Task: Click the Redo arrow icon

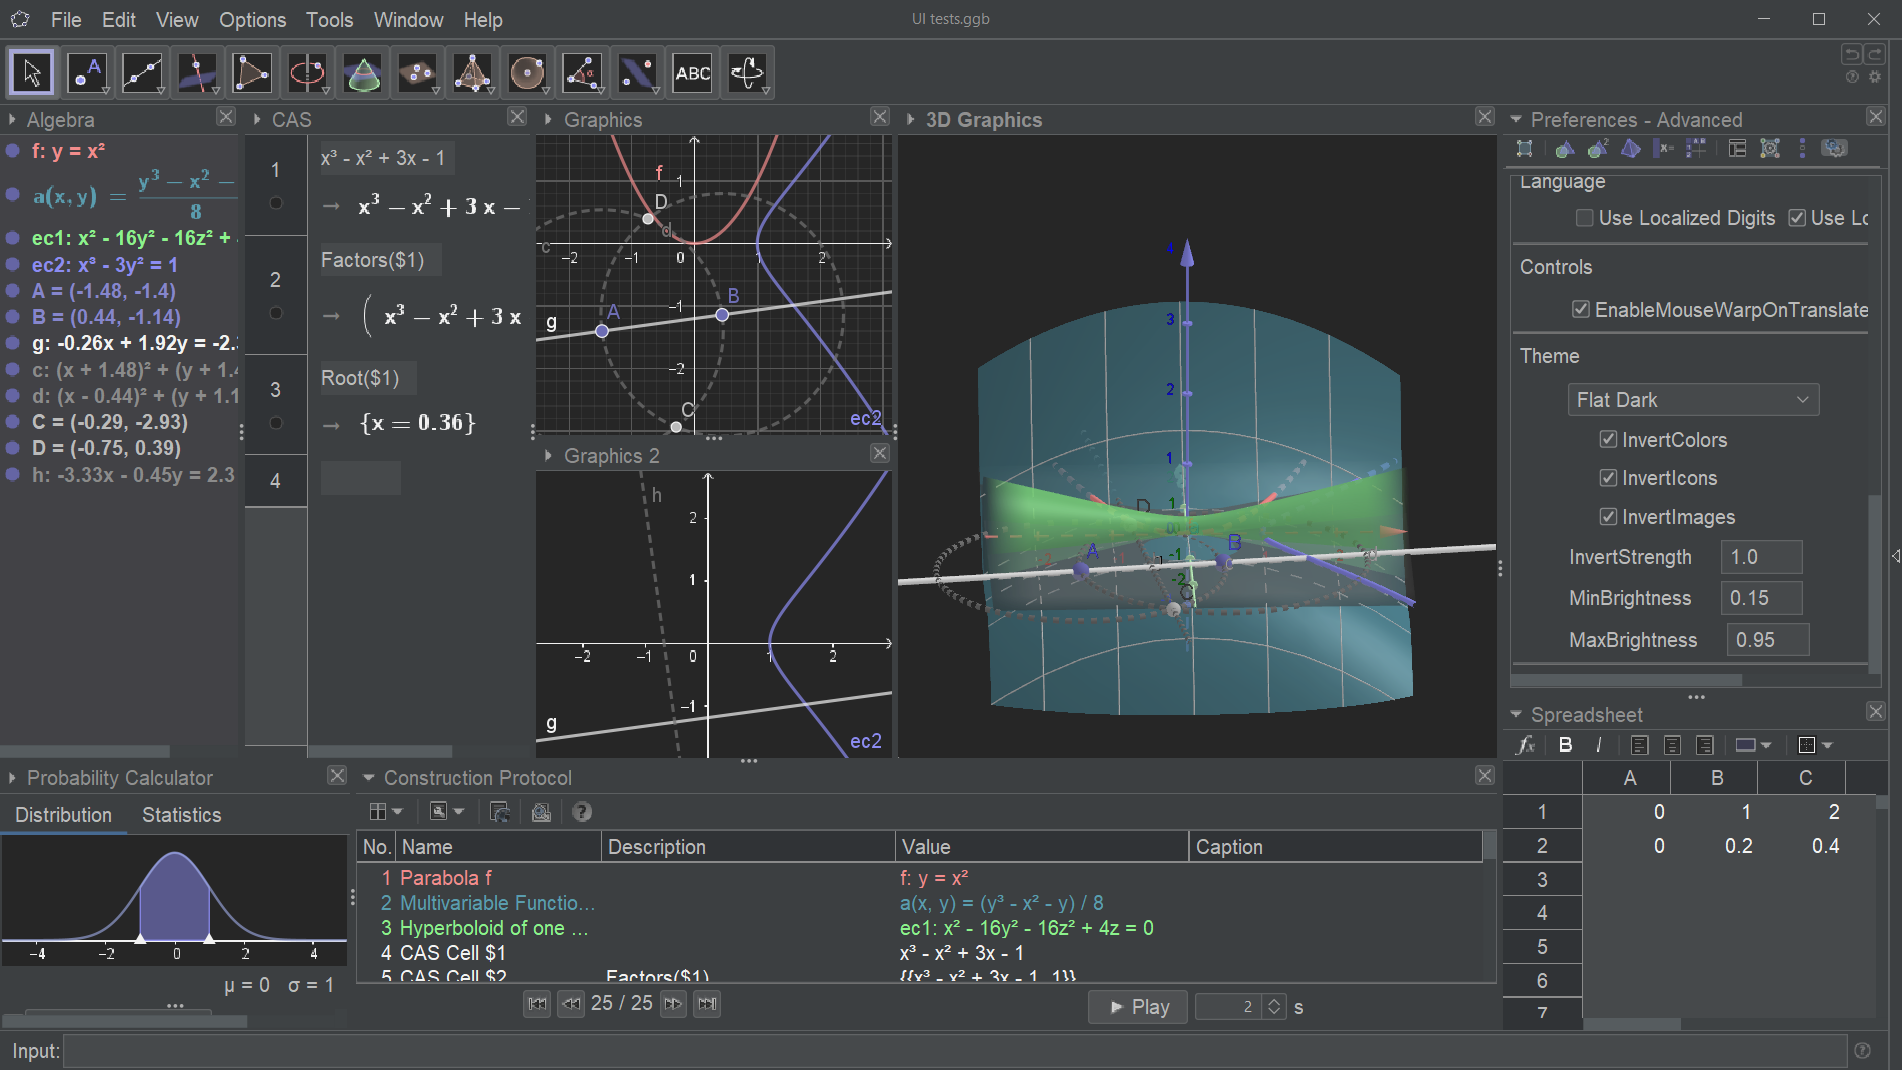Action: pyautogui.click(x=1875, y=54)
